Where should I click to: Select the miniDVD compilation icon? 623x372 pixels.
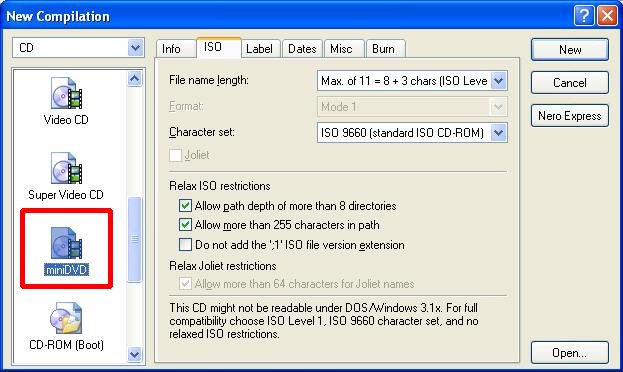[66, 243]
